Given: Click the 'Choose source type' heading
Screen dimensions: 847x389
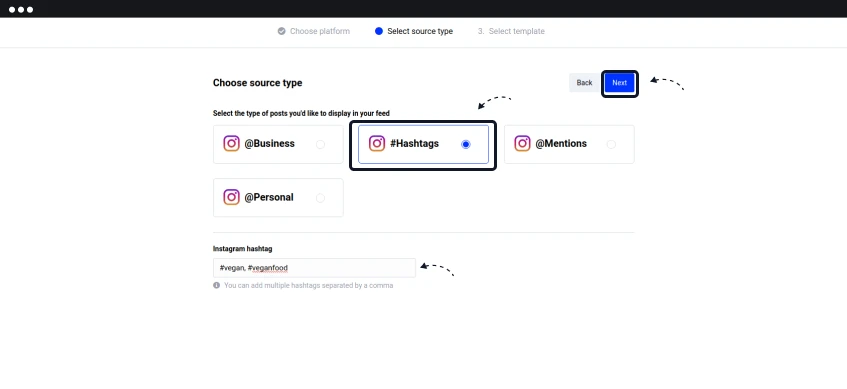Looking at the screenshot, I should [258, 83].
